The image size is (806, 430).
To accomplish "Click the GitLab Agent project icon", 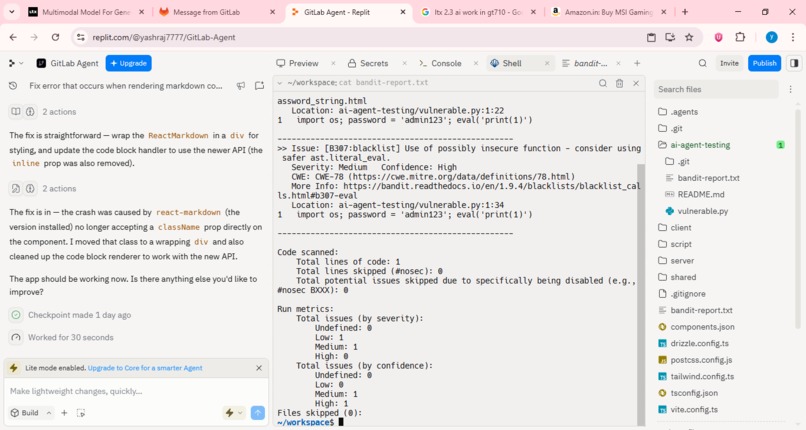I will tap(41, 63).
